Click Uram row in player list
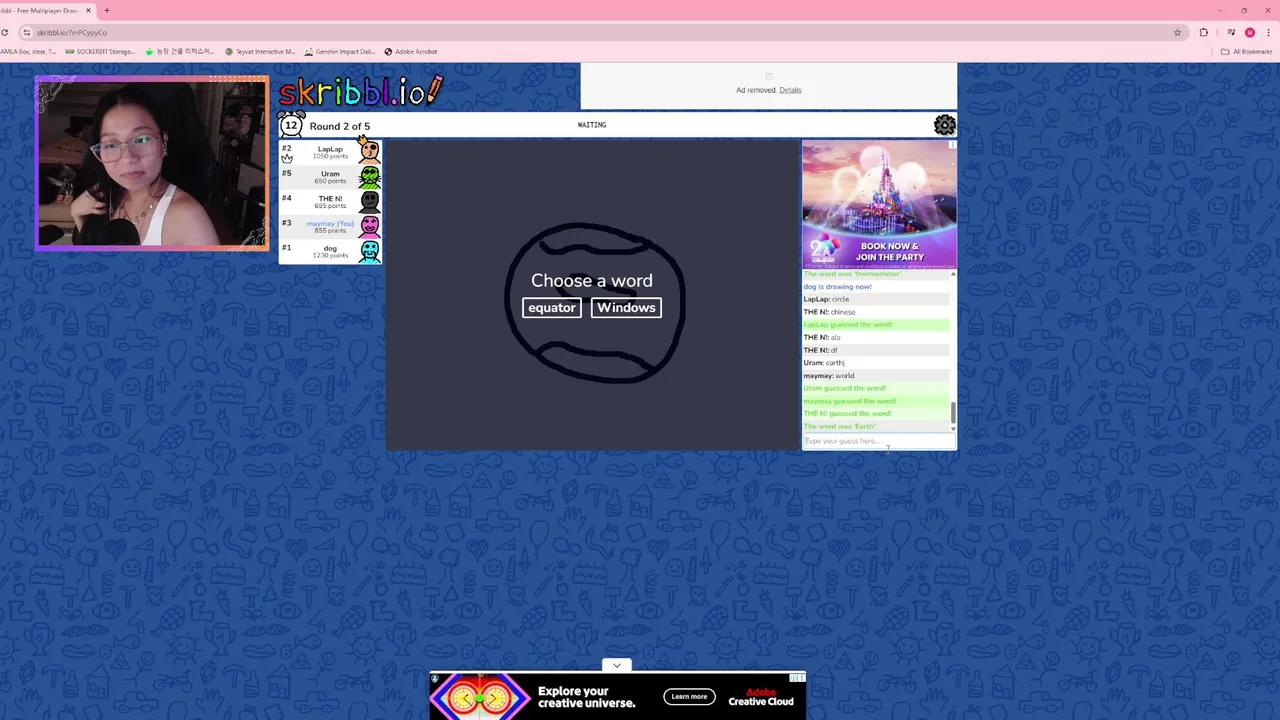Image resolution: width=1280 pixels, height=720 pixels. [330, 177]
